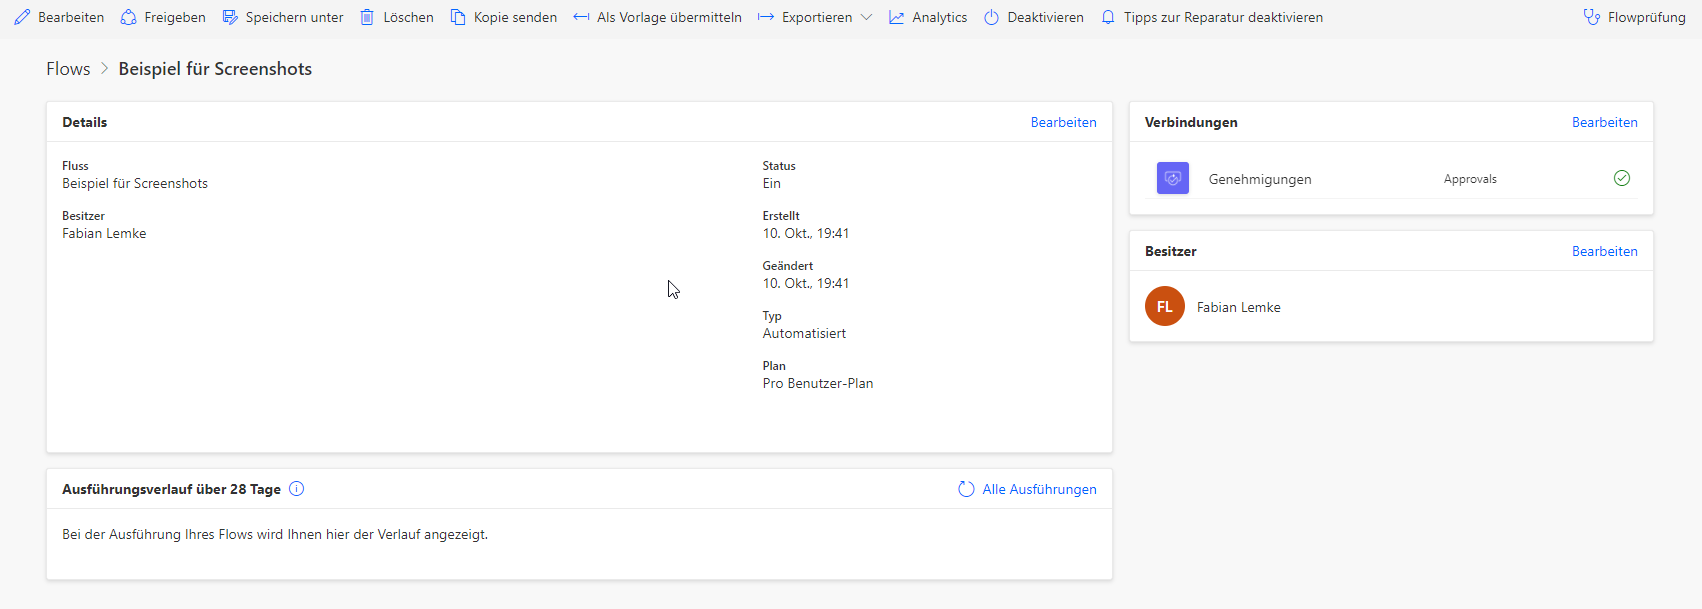Click the pencil Bearbeiten icon in toolbar

[x=22, y=17]
